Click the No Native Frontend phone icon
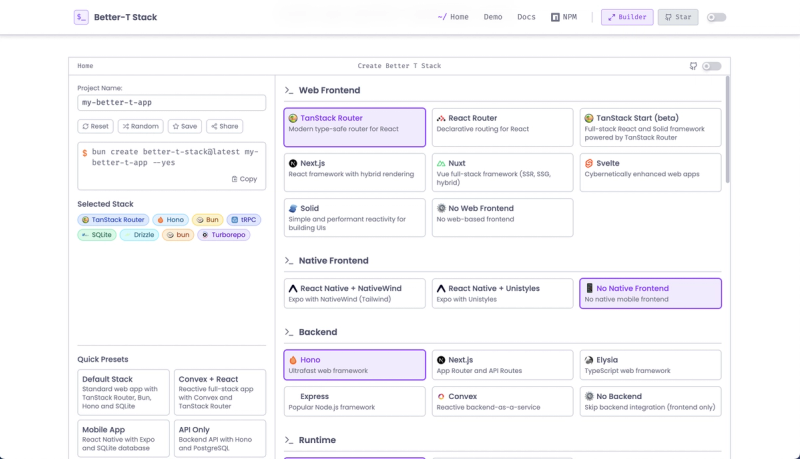 coord(589,288)
